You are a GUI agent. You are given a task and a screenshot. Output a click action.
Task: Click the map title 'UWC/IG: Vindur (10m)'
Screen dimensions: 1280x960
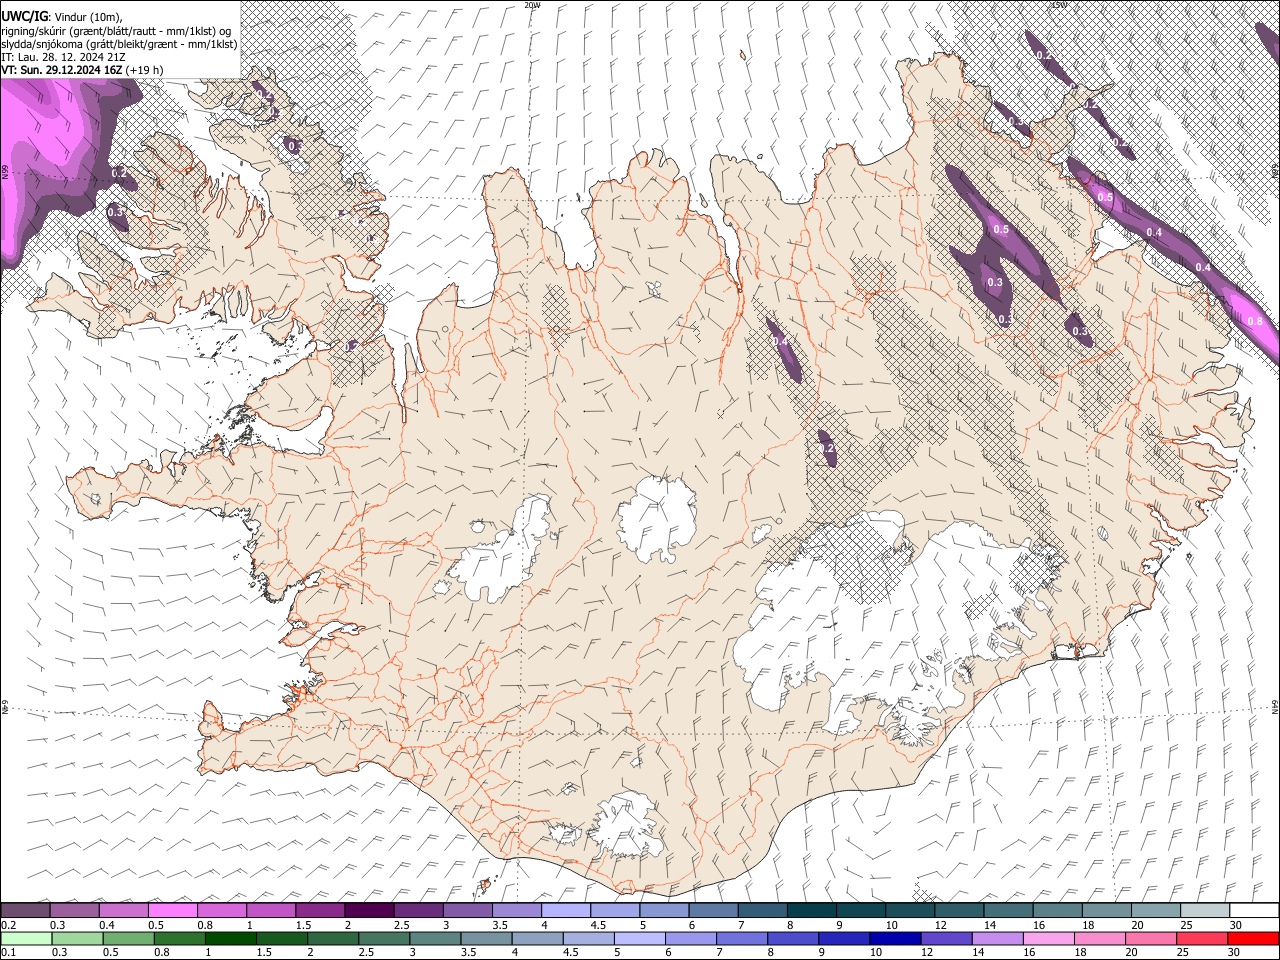[x=61, y=16]
